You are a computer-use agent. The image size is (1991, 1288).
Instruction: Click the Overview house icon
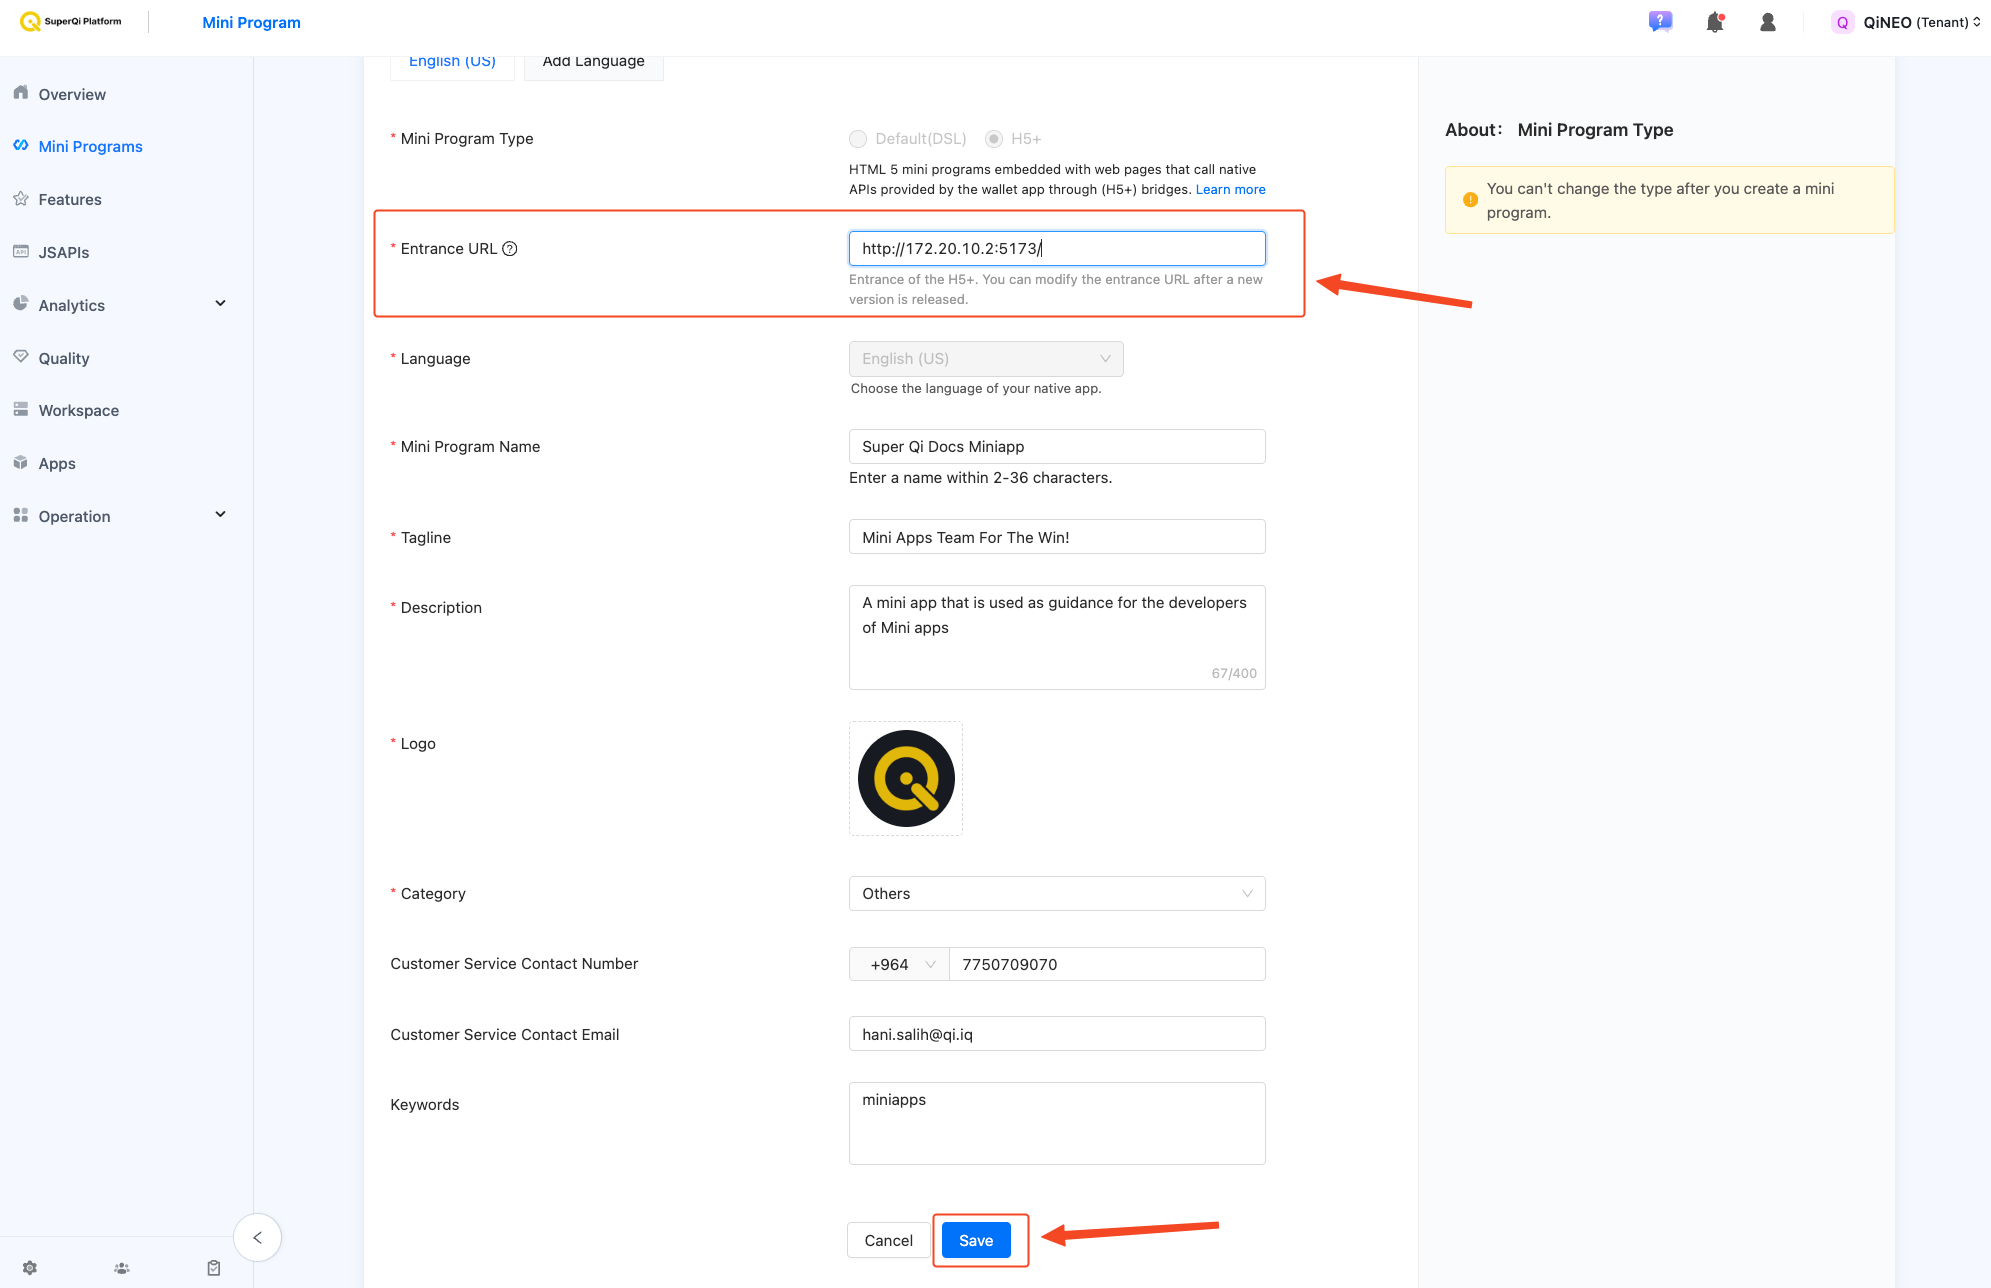(21, 93)
